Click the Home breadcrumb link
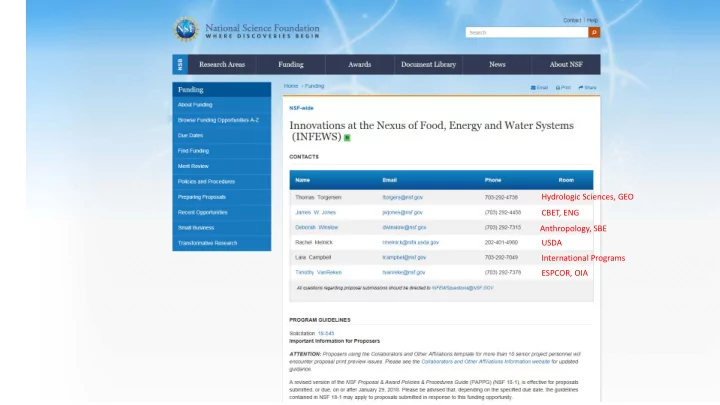Image resolution: width=720 pixels, height=405 pixels. pos(291,86)
